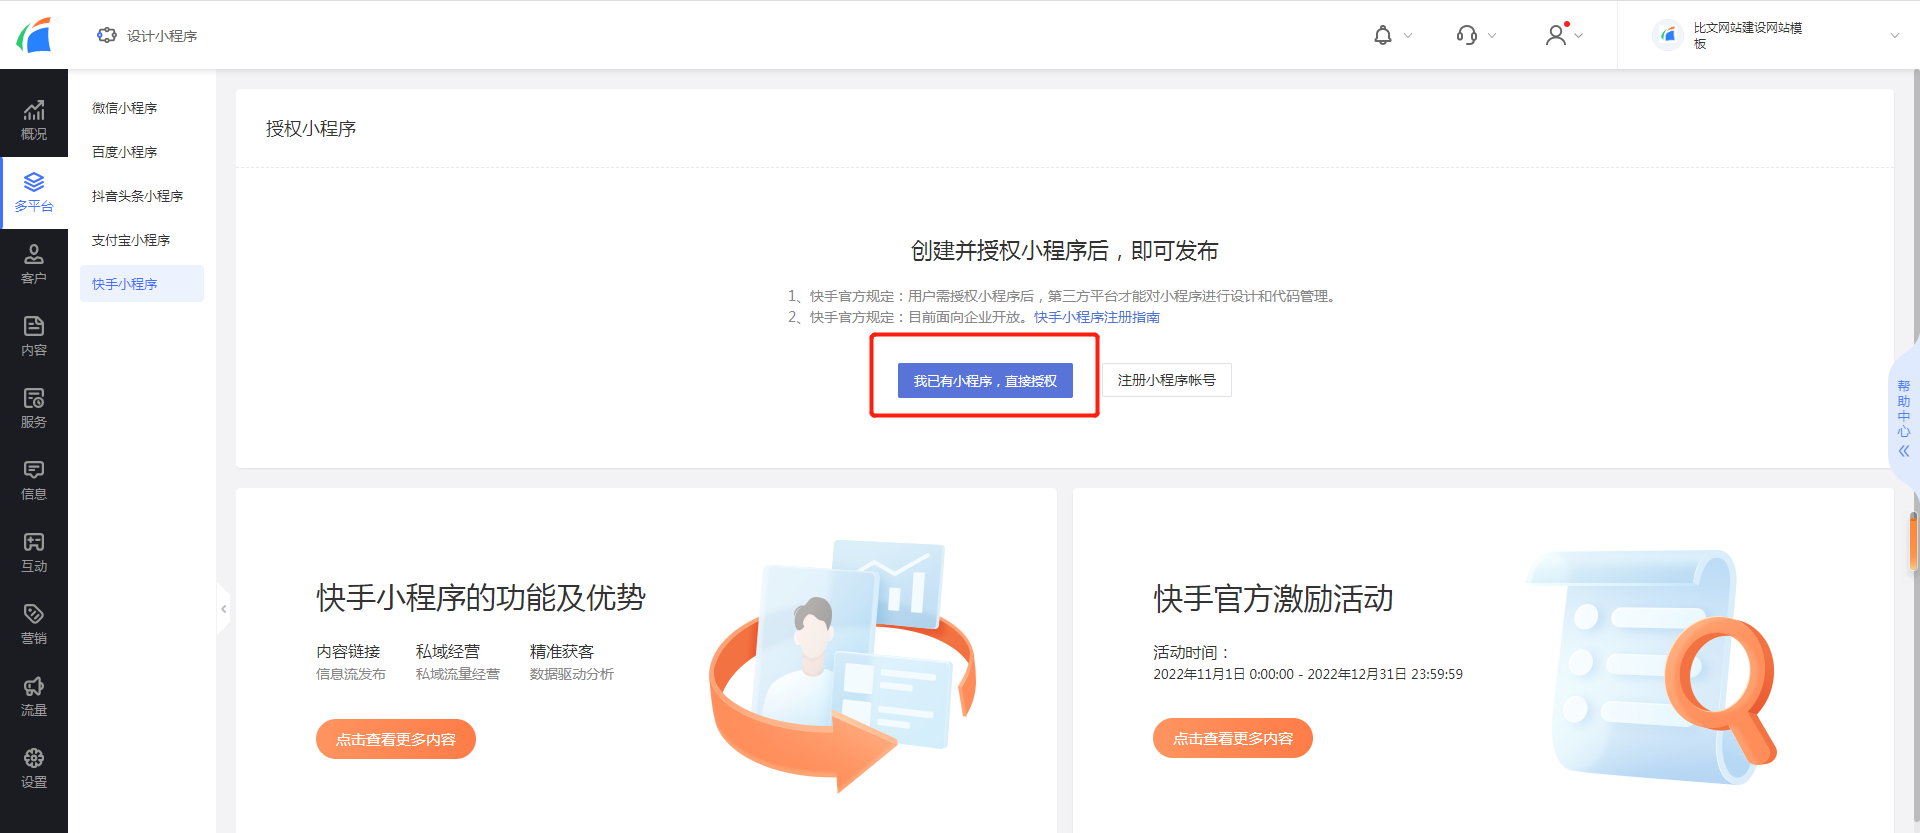Image resolution: width=1920 pixels, height=833 pixels.
Task: Click the 我已有小程序，直接授权 button
Action: point(985,381)
